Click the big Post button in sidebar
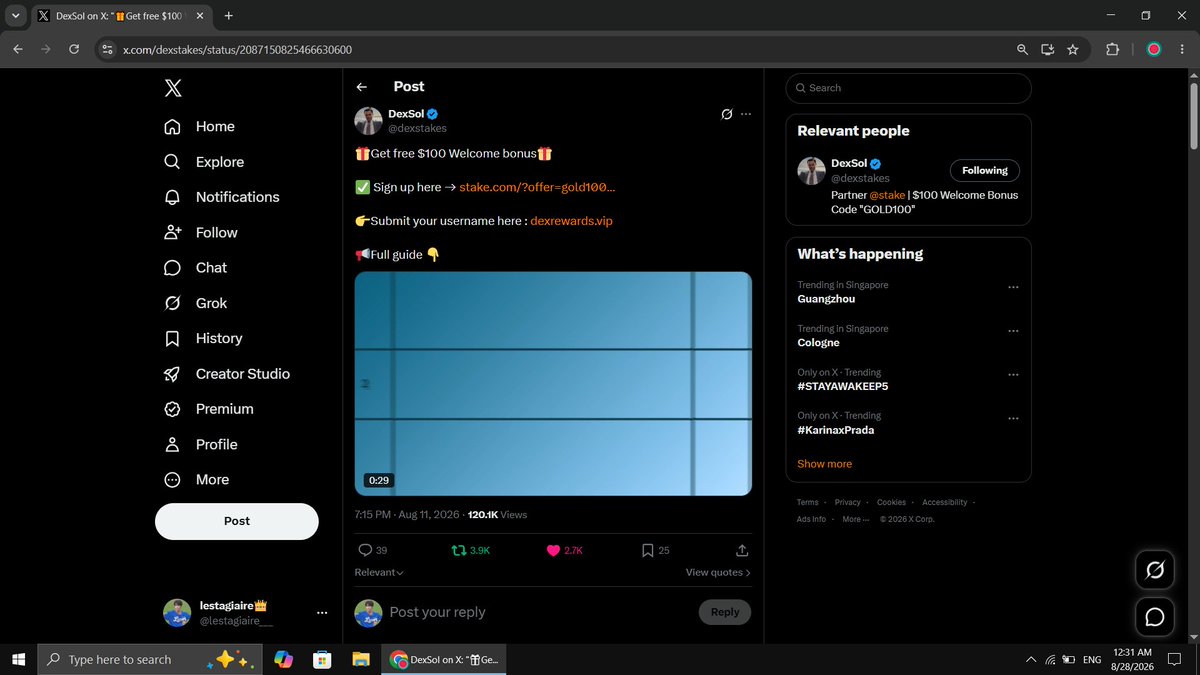Viewport: 1200px width, 675px height. 237,521
